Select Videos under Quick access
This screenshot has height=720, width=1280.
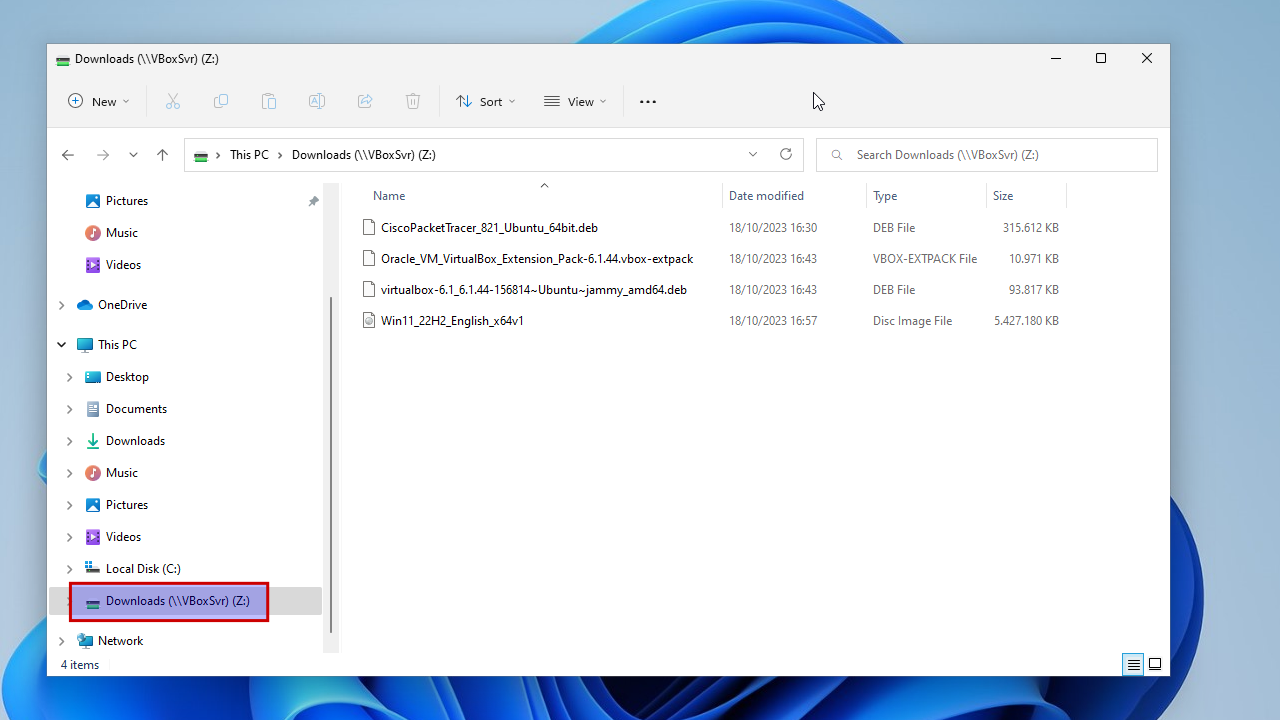(x=123, y=265)
